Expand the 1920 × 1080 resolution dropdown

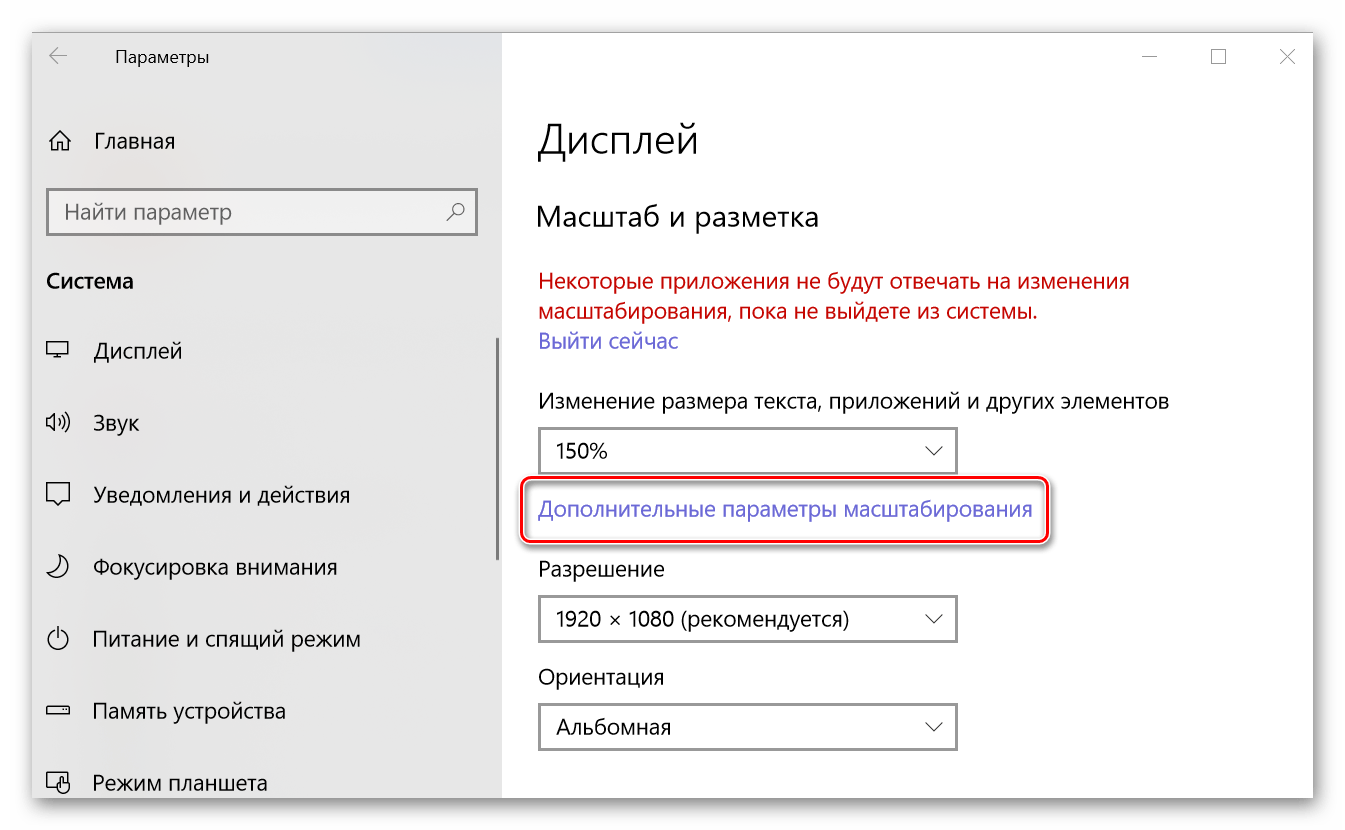click(747, 619)
